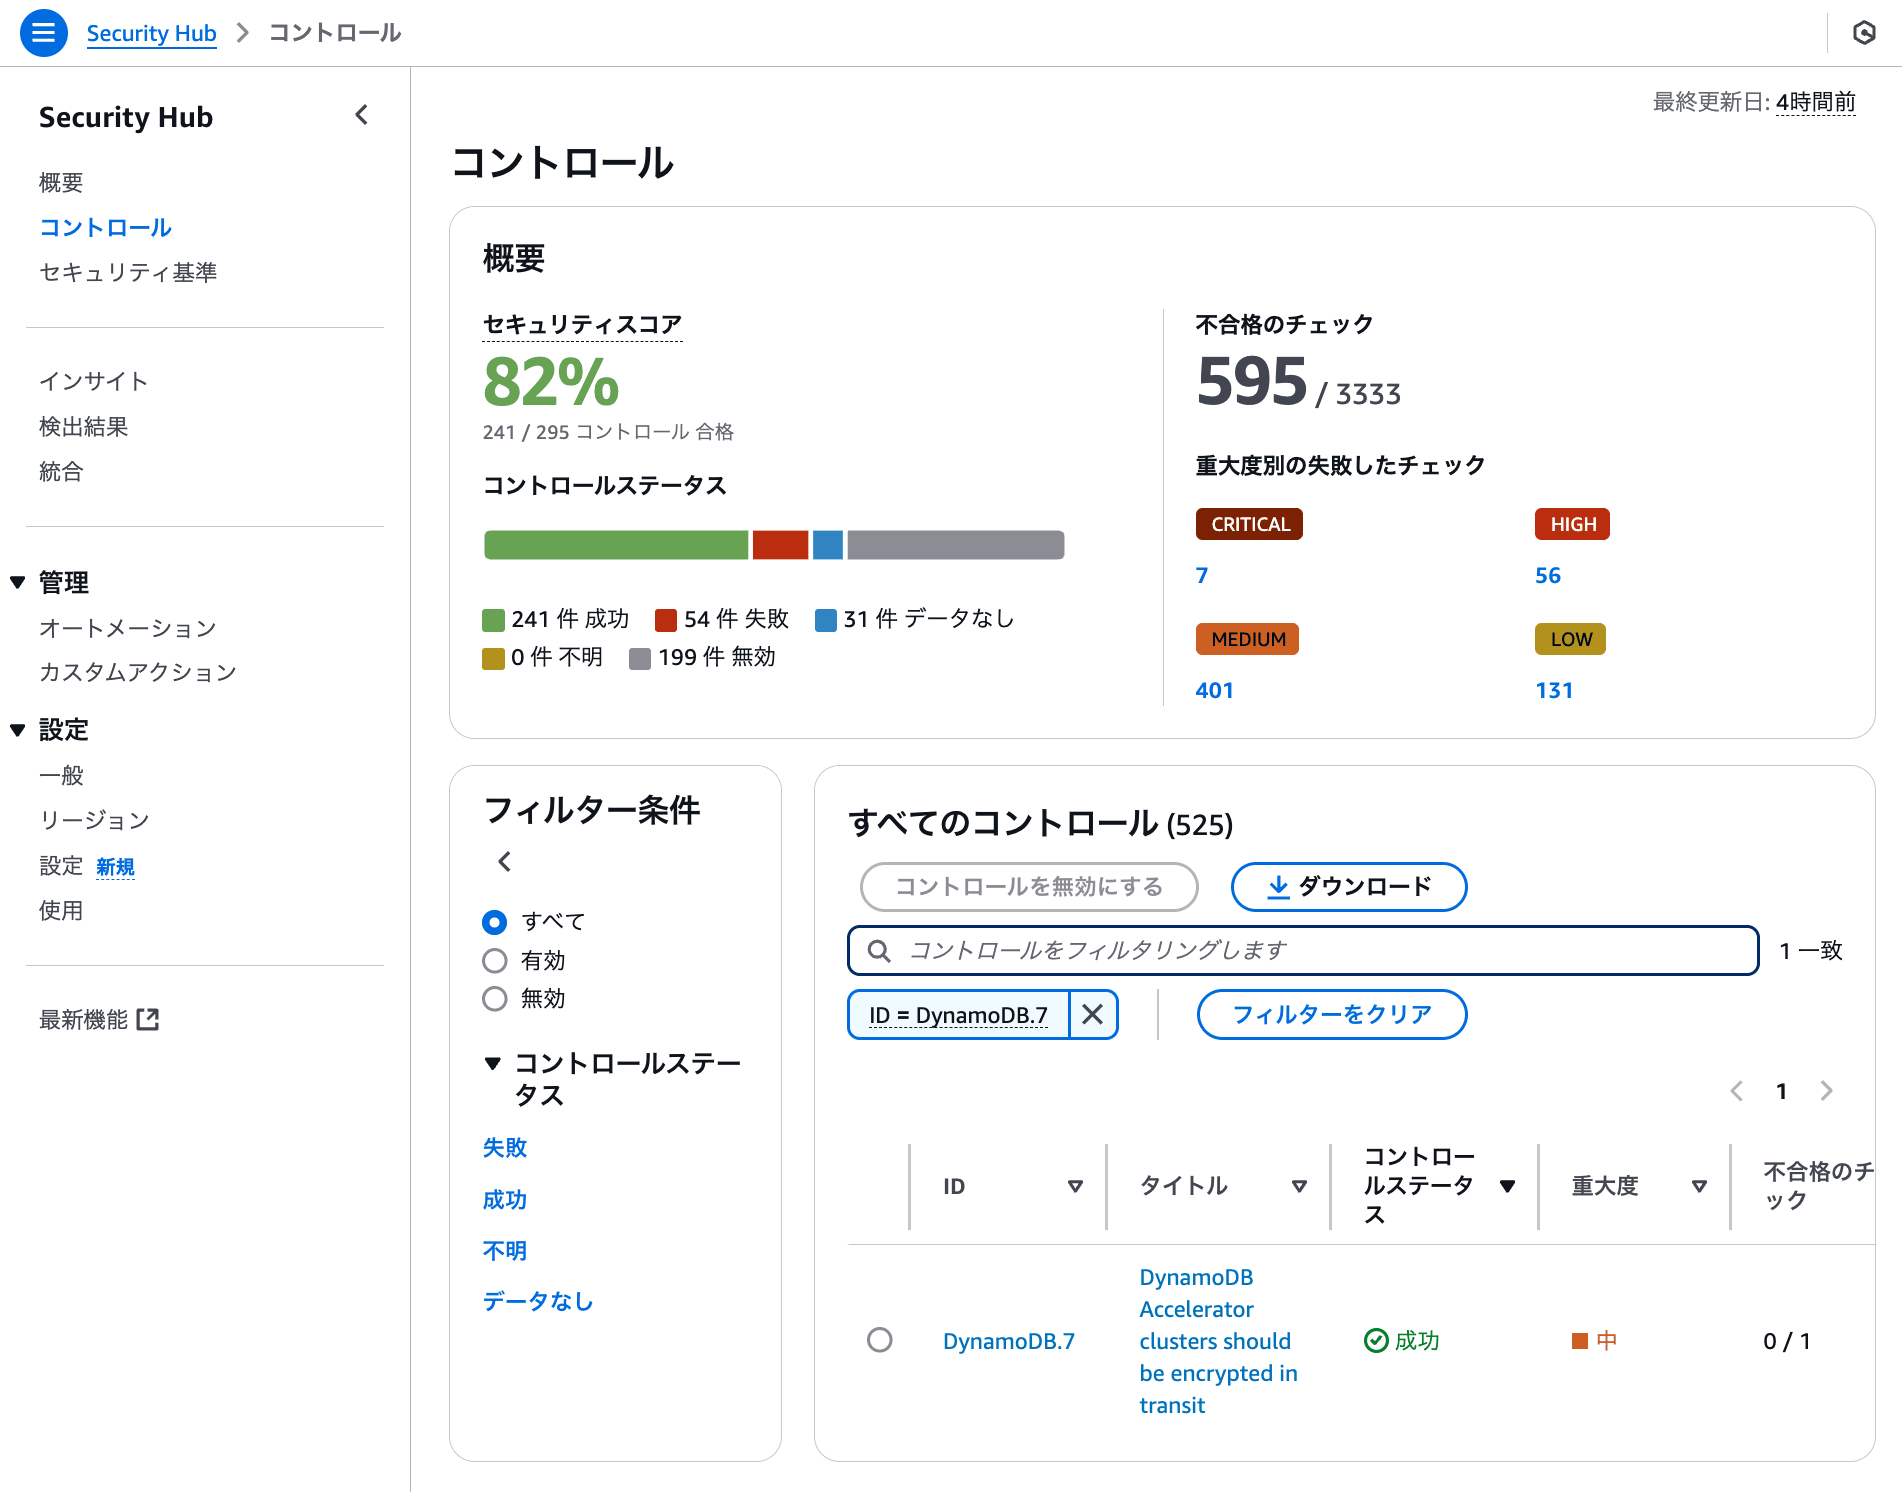Screen dimensions: 1902x1492
Task: Open the hamburger navigation menu
Action: pyautogui.click(x=43, y=33)
